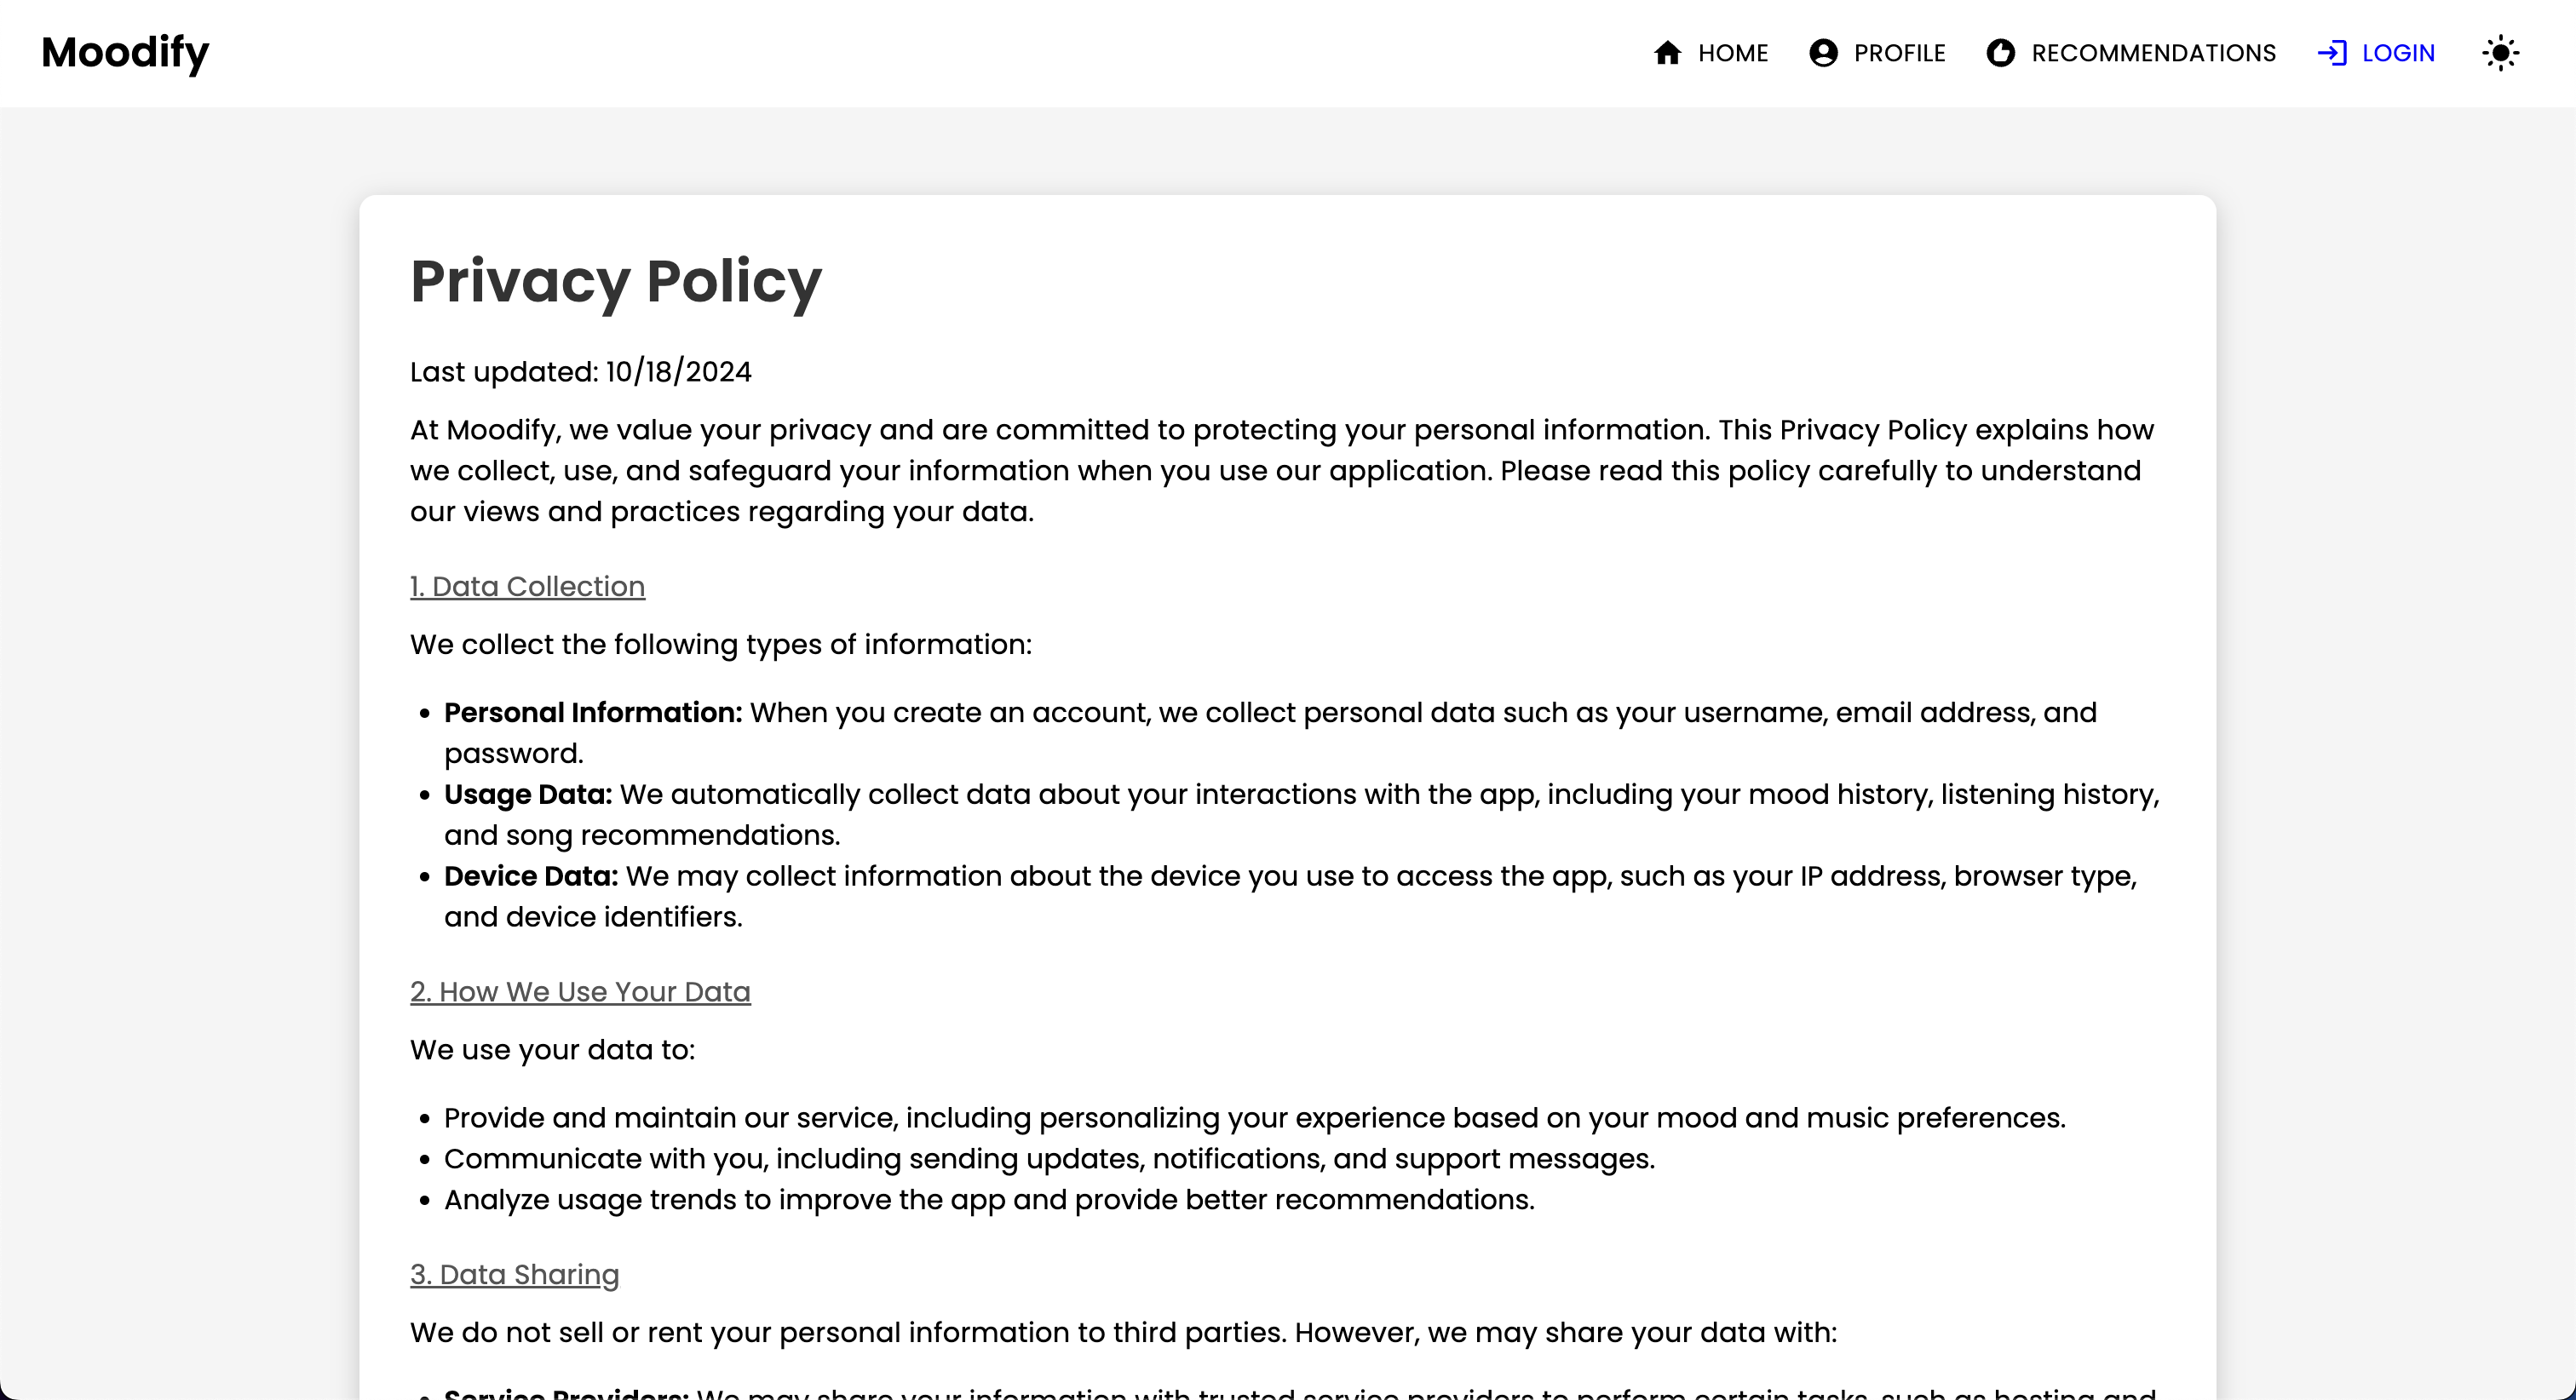Click the Privacy Policy page title
This screenshot has height=1400, width=2576.
click(616, 281)
